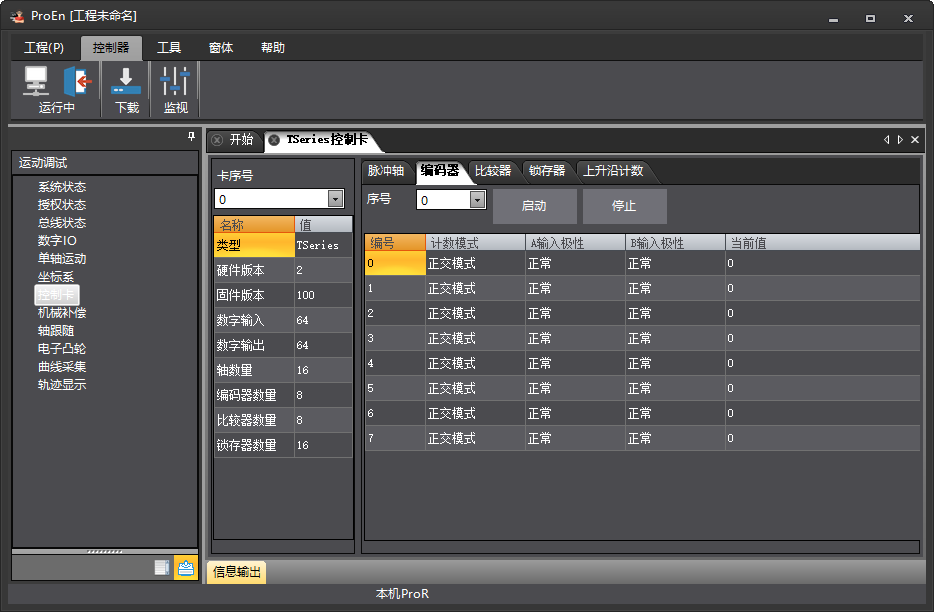Screen dimensions: 934x612
Task: Click the 停止 button
Action: click(x=624, y=206)
